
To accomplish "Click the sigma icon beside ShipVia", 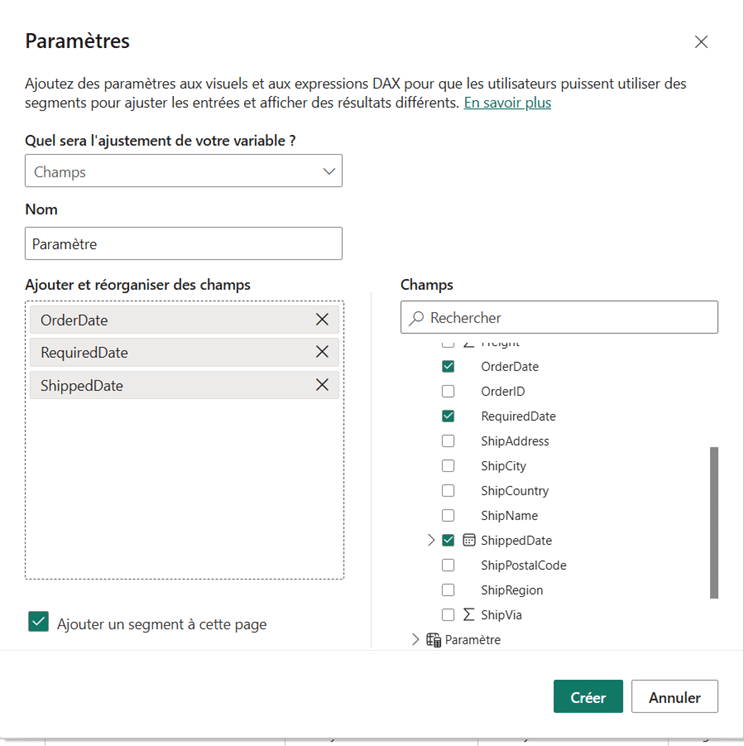I will pyautogui.click(x=469, y=615).
